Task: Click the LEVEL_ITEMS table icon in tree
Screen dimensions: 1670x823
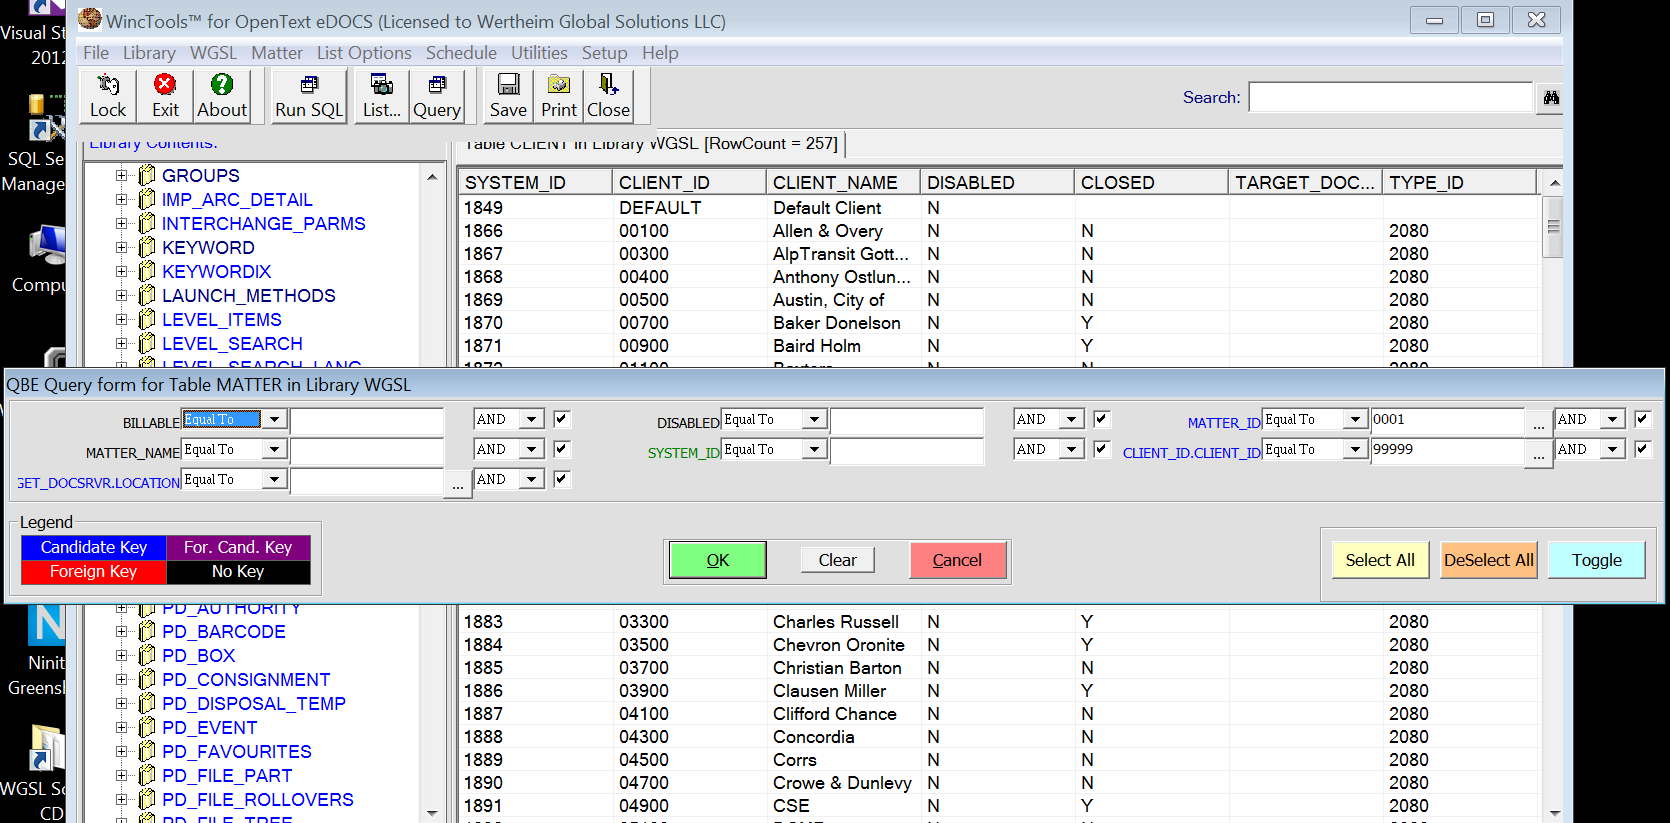Action: point(147,319)
